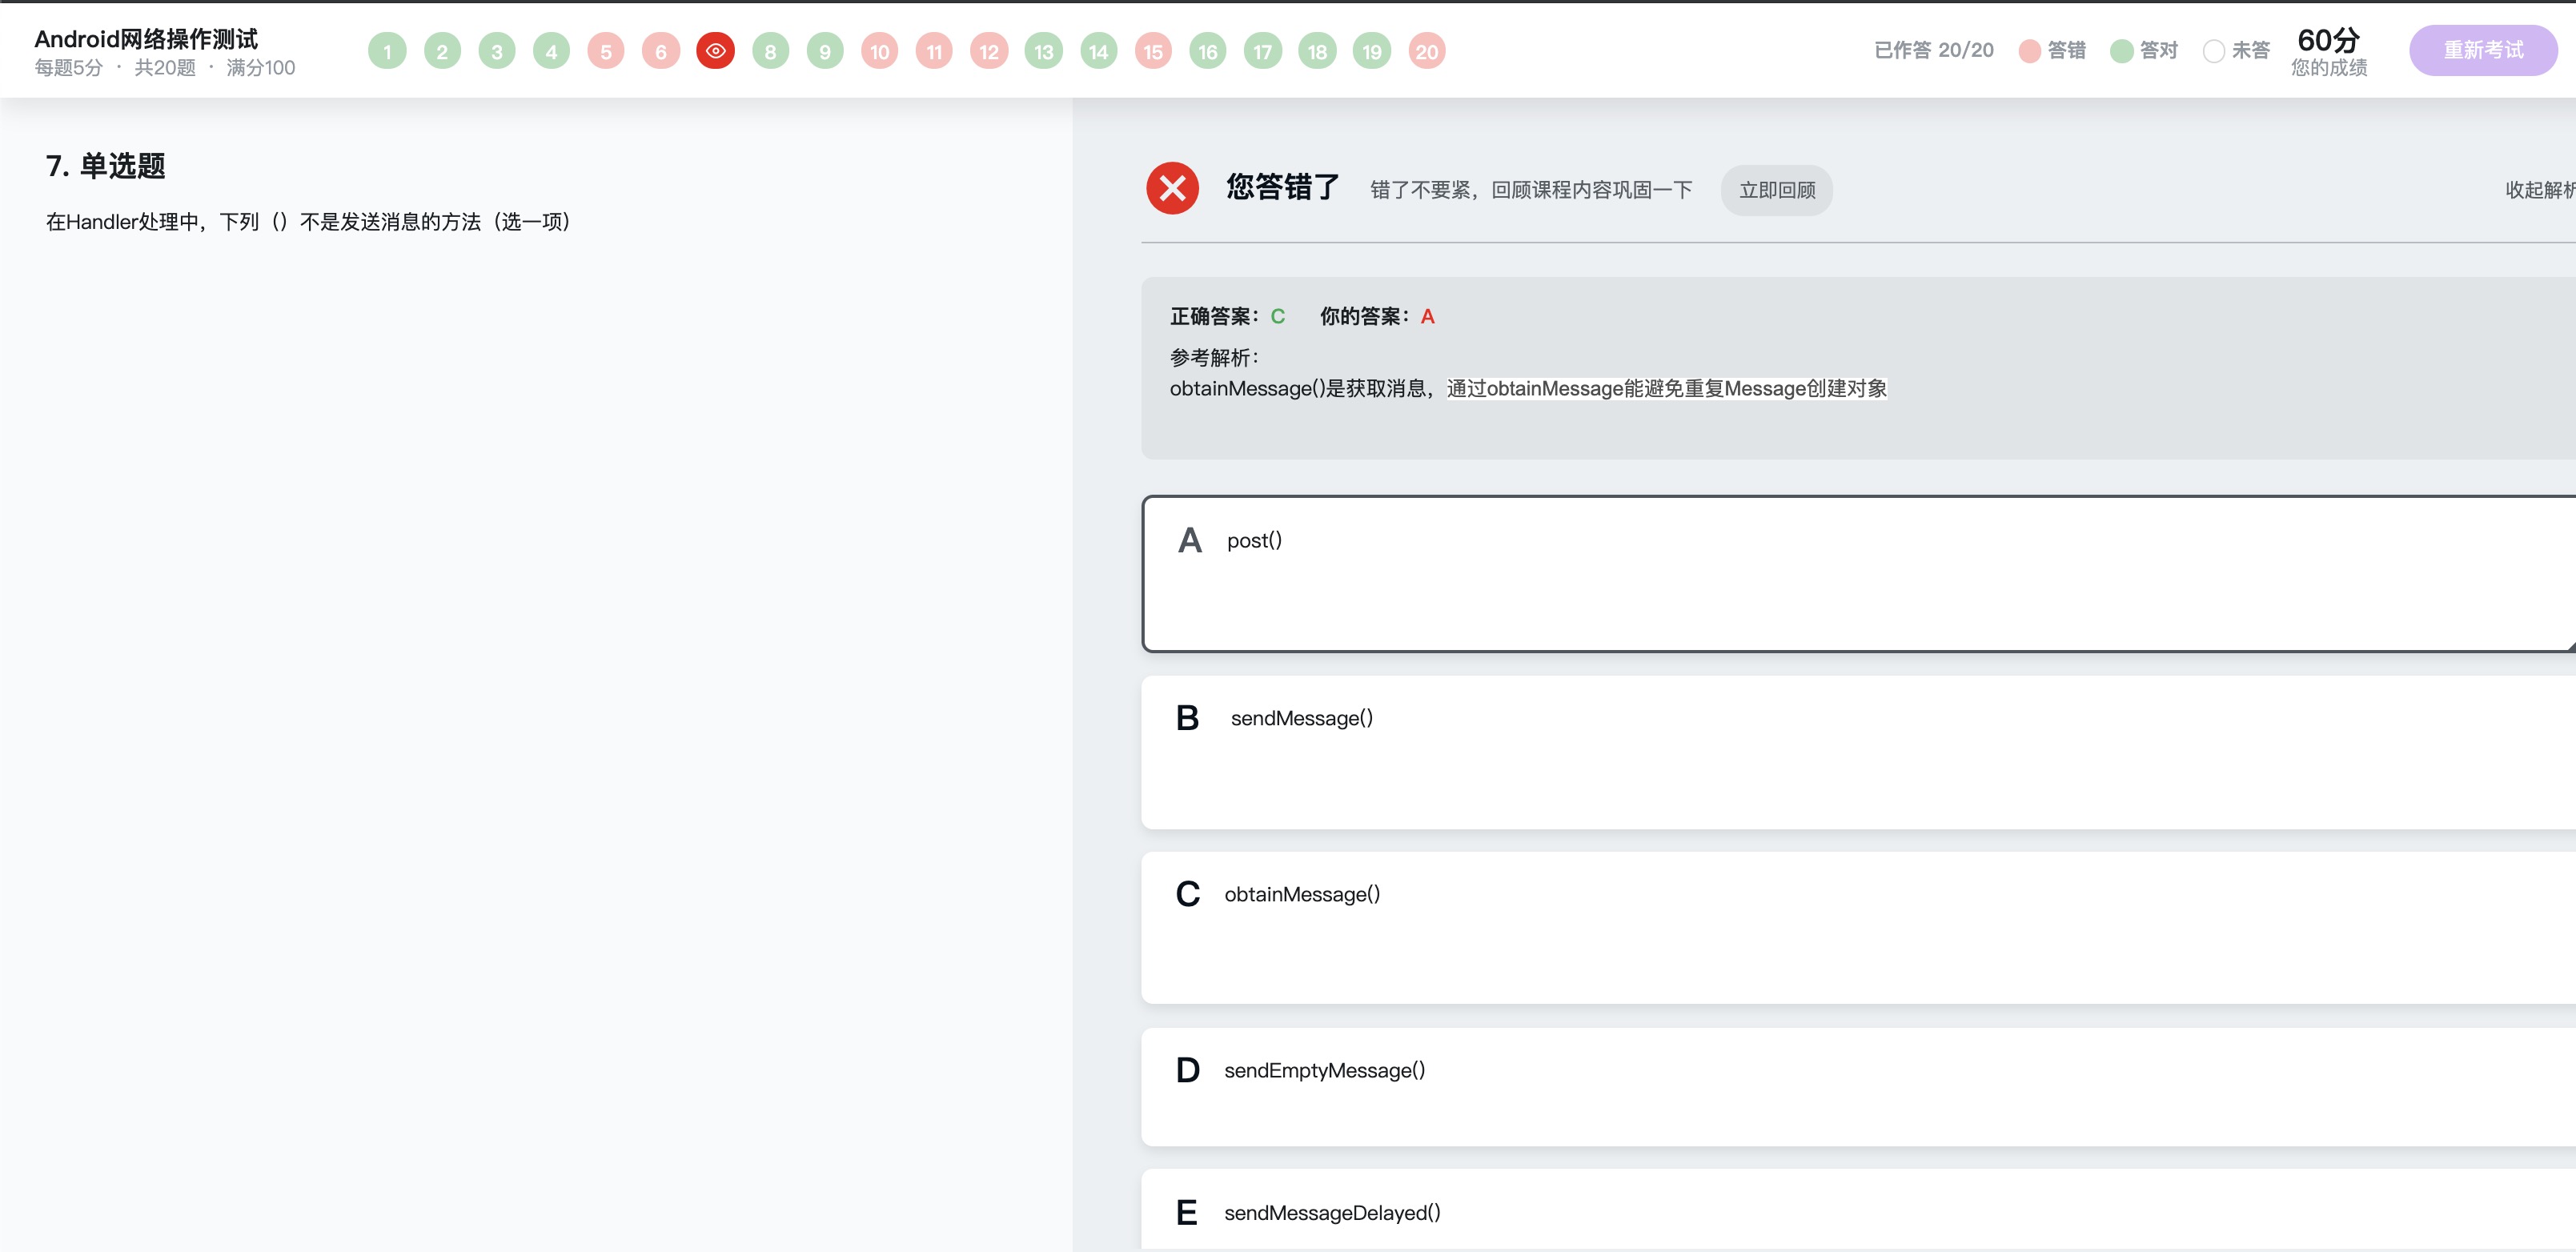Click the 立即回顾 review button
Image resolution: width=2576 pixels, height=1252 pixels.
(x=1777, y=190)
